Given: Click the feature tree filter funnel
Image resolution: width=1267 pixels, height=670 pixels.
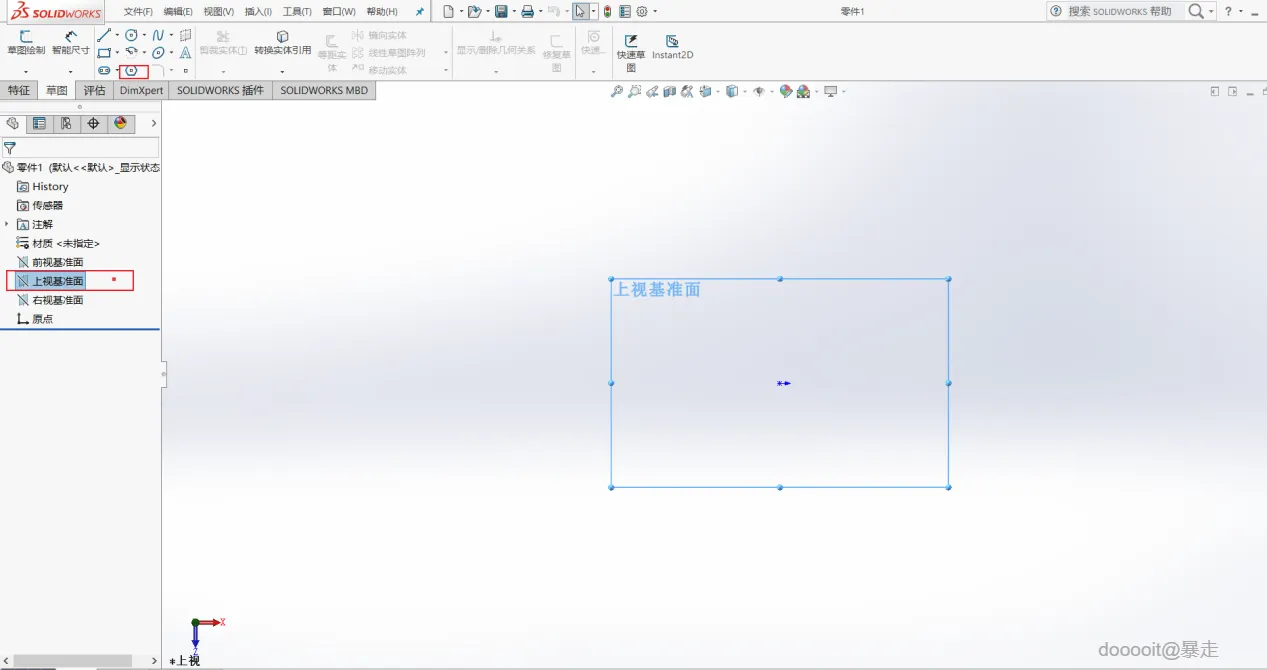Looking at the screenshot, I should [x=9, y=148].
